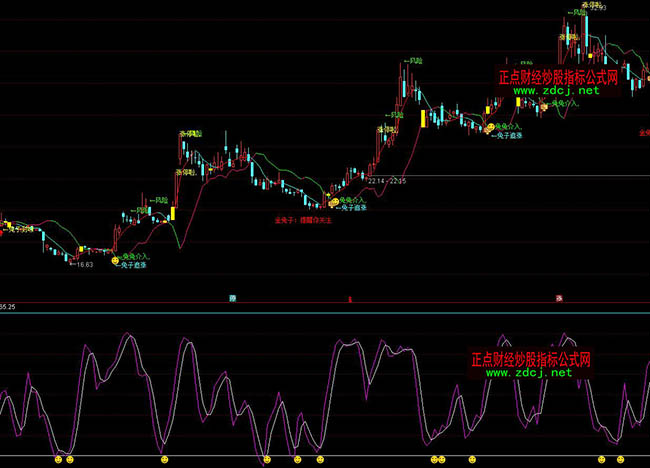The image size is (650, 468).
Task: Click the leftmost smiley on the indicator baseline
Action: point(58,459)
